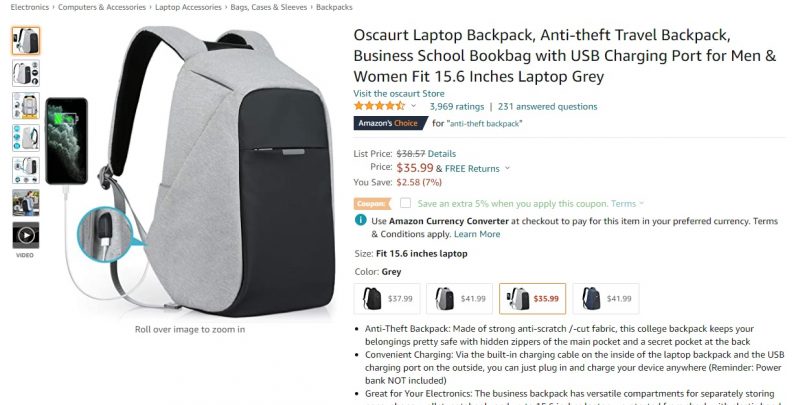The height and width of the screenshot is (405, 800).
Task: Expand the star ratings dropdown arrow
Action: pos(413,106)
